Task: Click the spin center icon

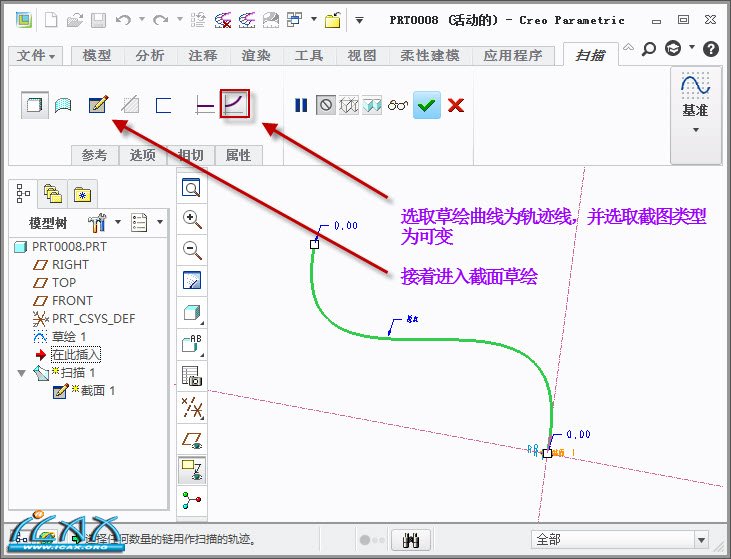Action: tap(192, 500)
